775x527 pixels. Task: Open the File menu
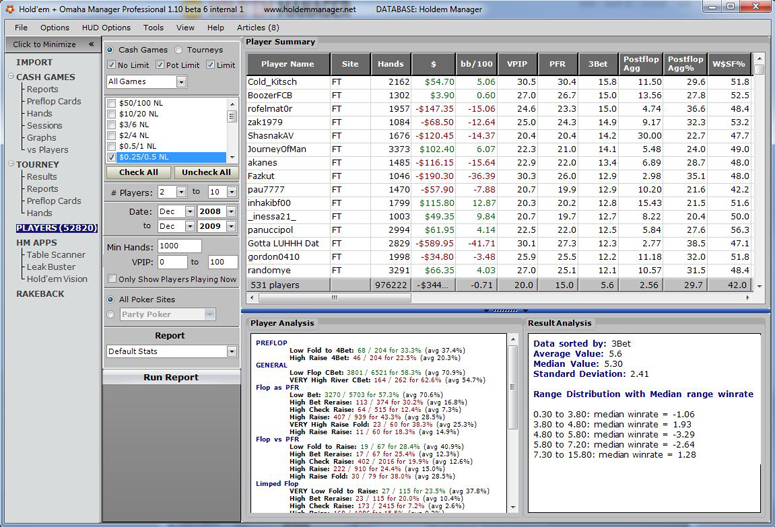coord(21,28)
